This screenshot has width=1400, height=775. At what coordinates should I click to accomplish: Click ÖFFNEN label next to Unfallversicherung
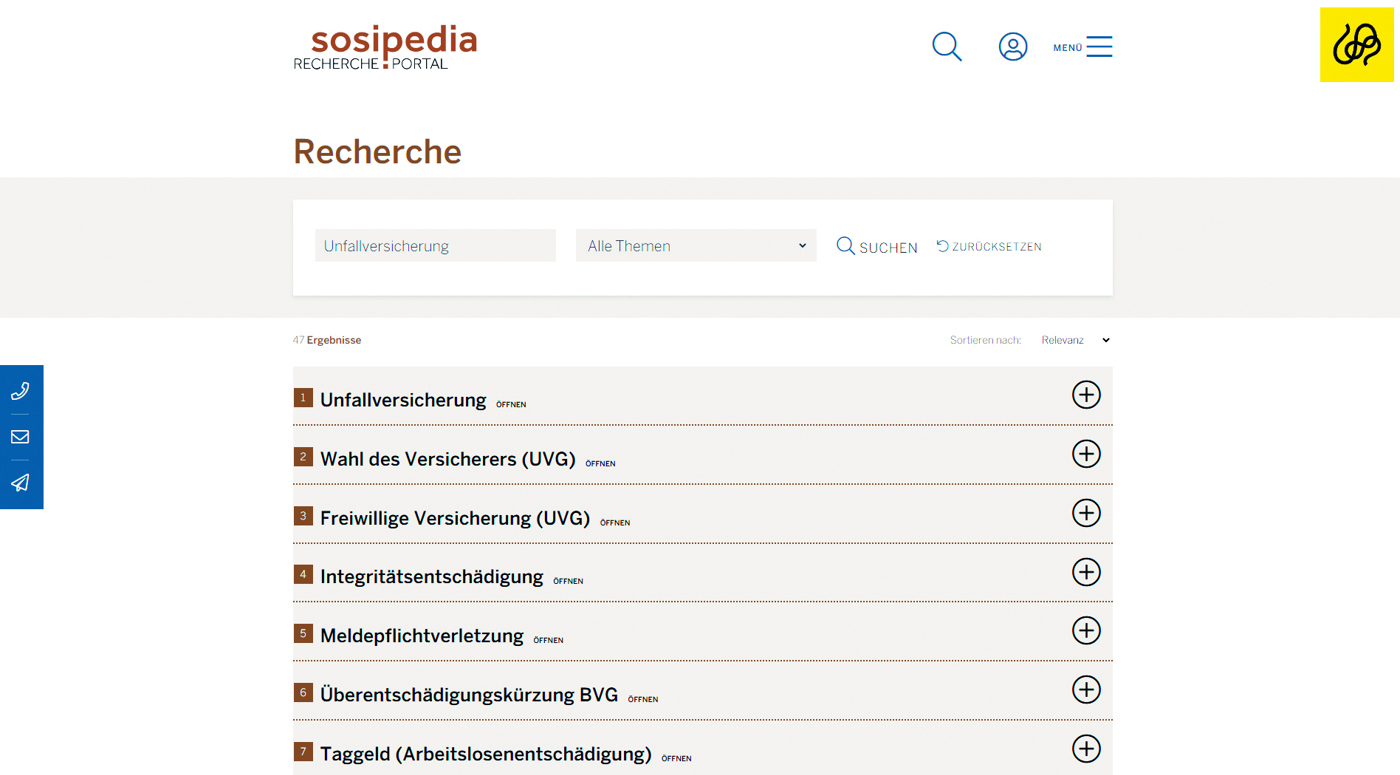511,405
